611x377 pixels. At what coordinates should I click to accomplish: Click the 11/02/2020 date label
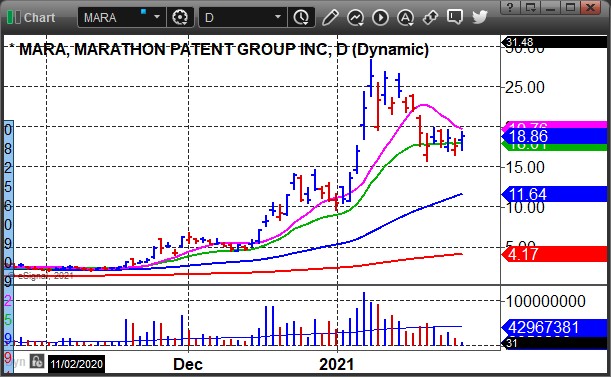click(x=76, y=364)
